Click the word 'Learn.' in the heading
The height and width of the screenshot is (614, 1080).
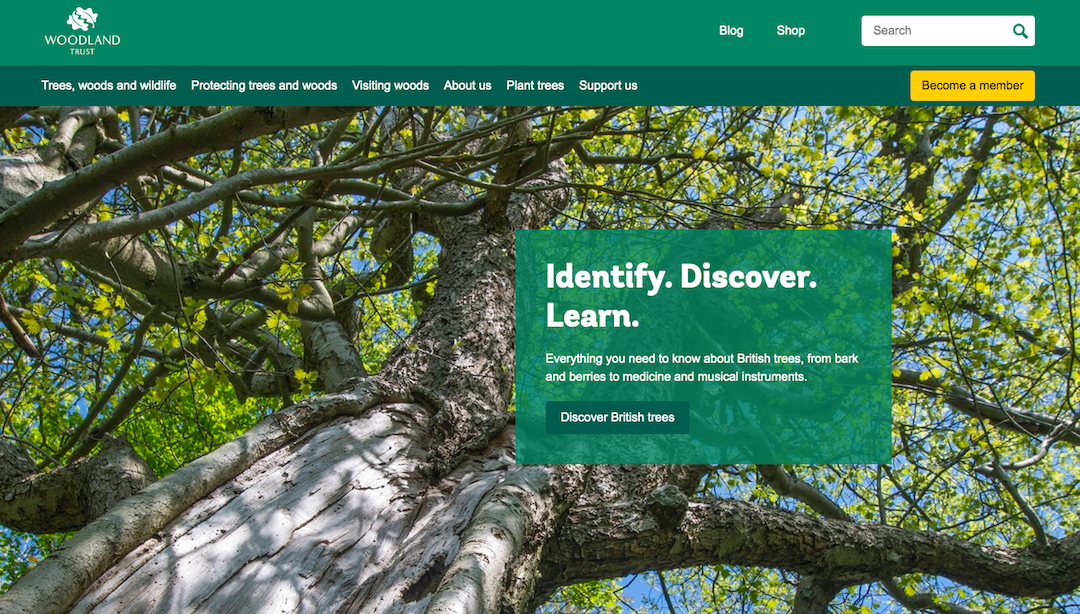coord(592,316)
